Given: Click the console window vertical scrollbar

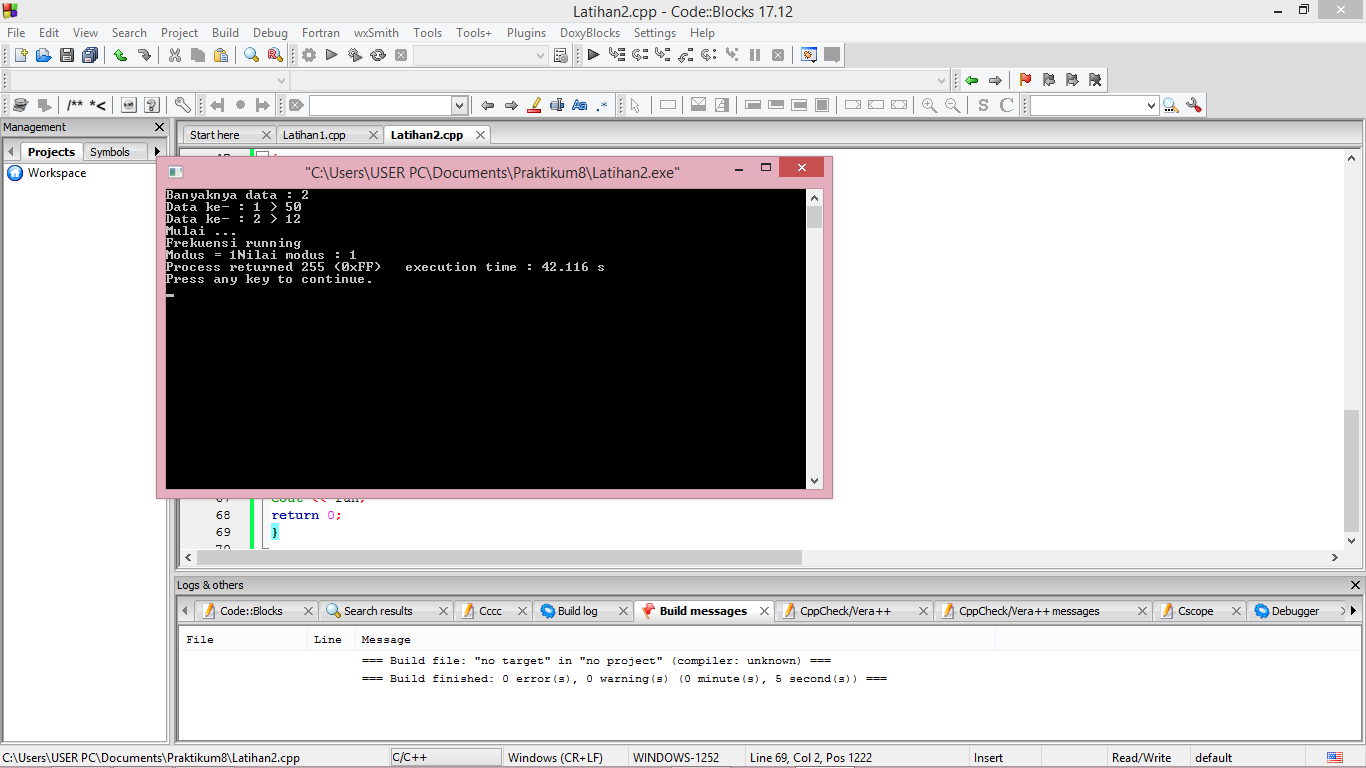Looking at the screenshot, I should (814, 339).
